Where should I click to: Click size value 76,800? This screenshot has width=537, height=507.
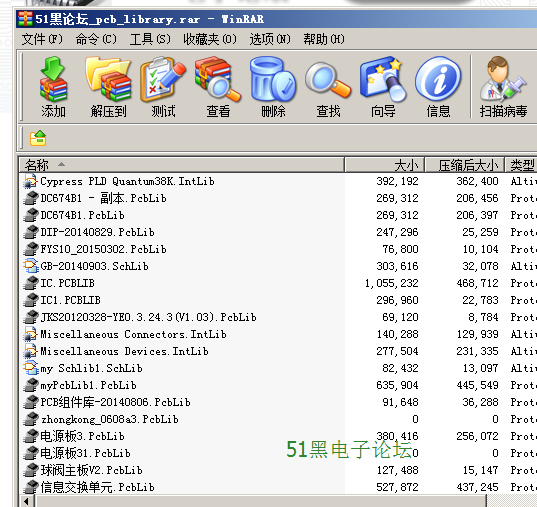click(400, 249)
